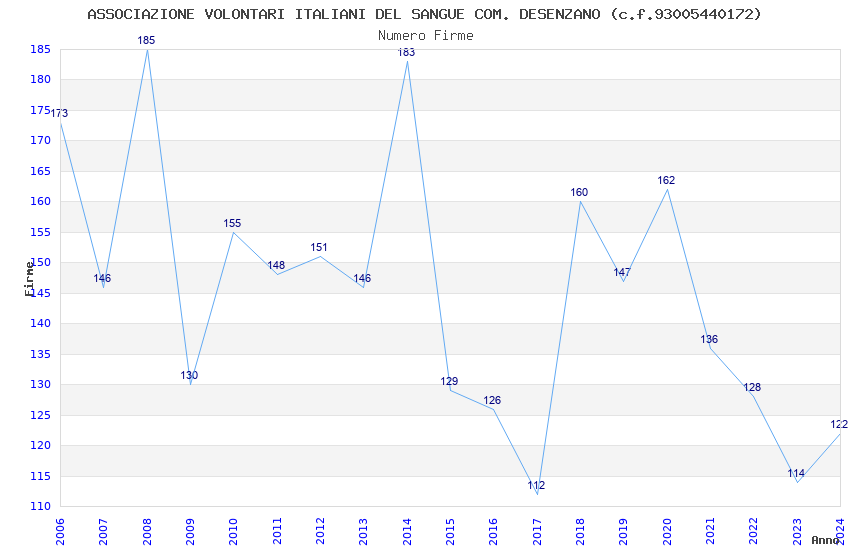Click the data label 112 for 2017
Image resolution: width=850 pixels, height=550 pixels.
click(x=536, y=485)
